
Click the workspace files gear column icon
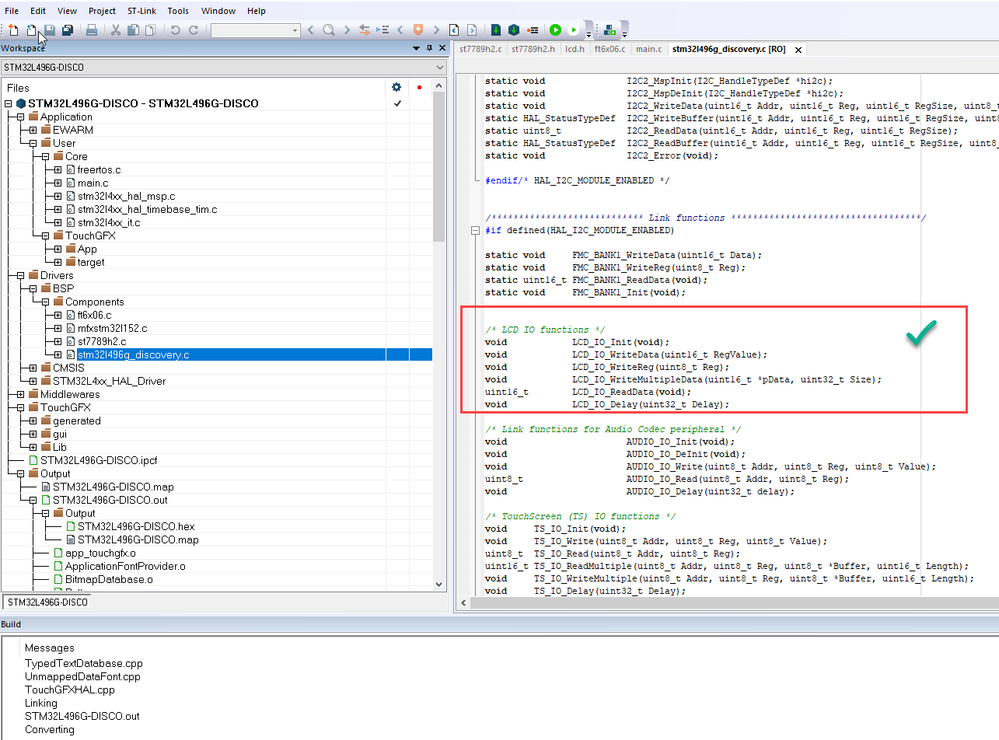coord(396,87)
